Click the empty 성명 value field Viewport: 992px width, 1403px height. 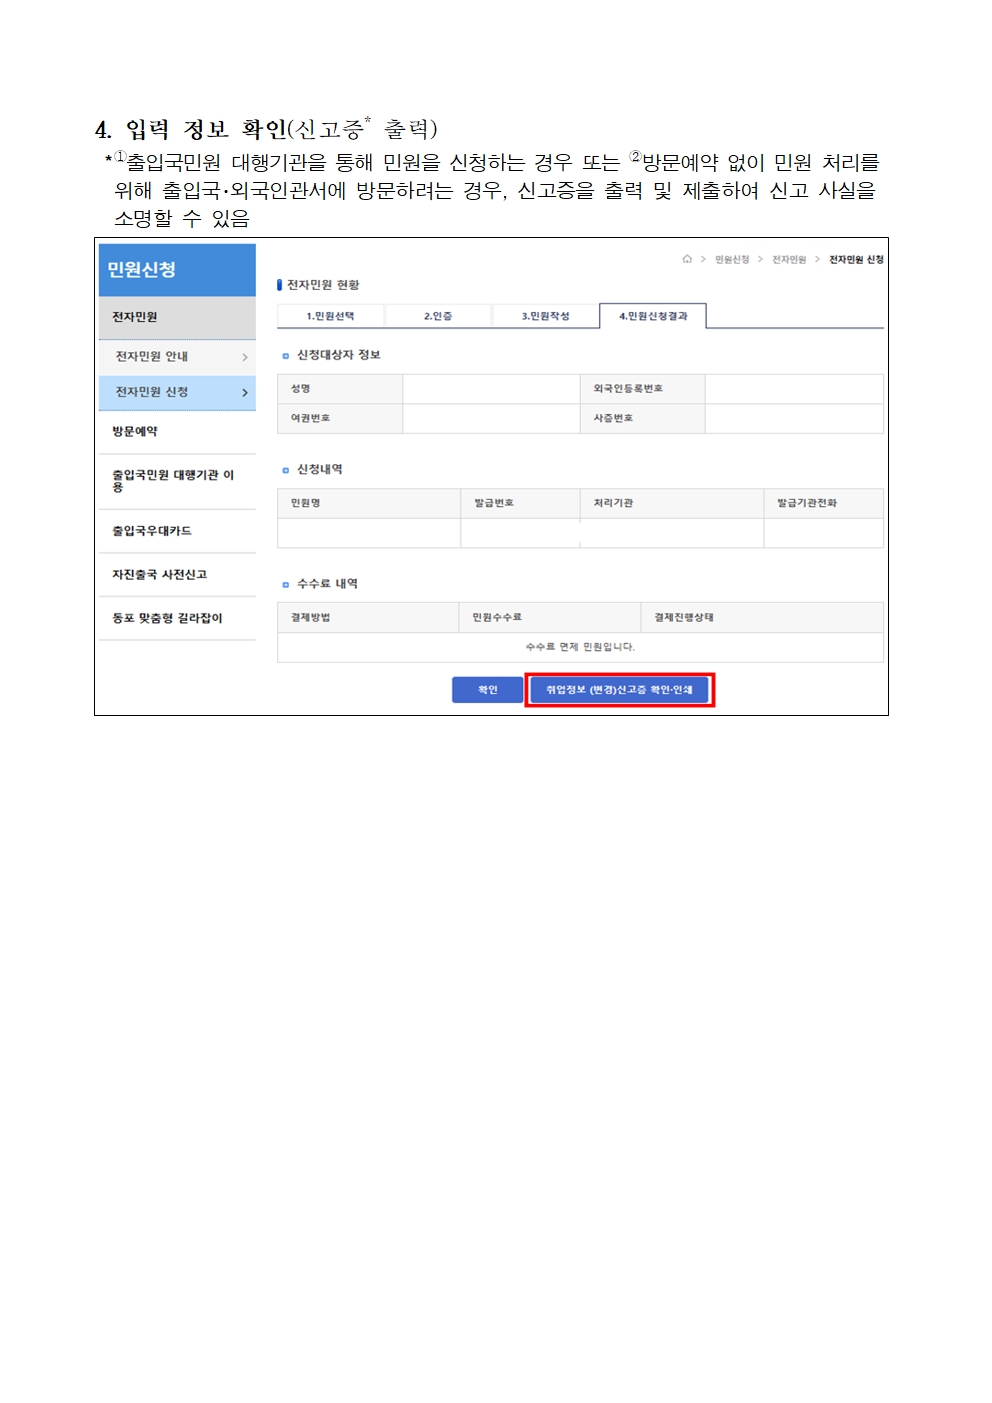[x=491, y=389]
